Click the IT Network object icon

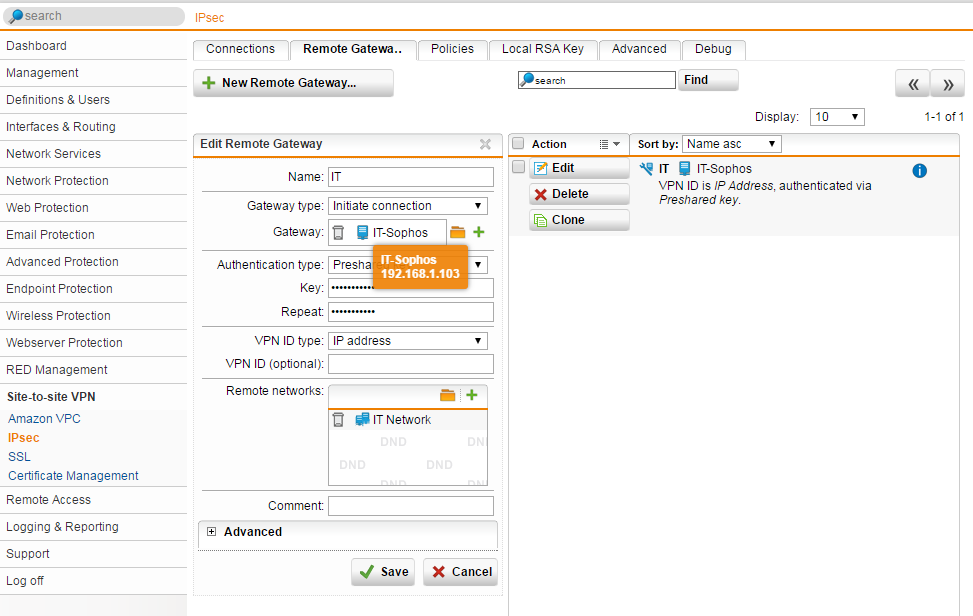point(362,420)
